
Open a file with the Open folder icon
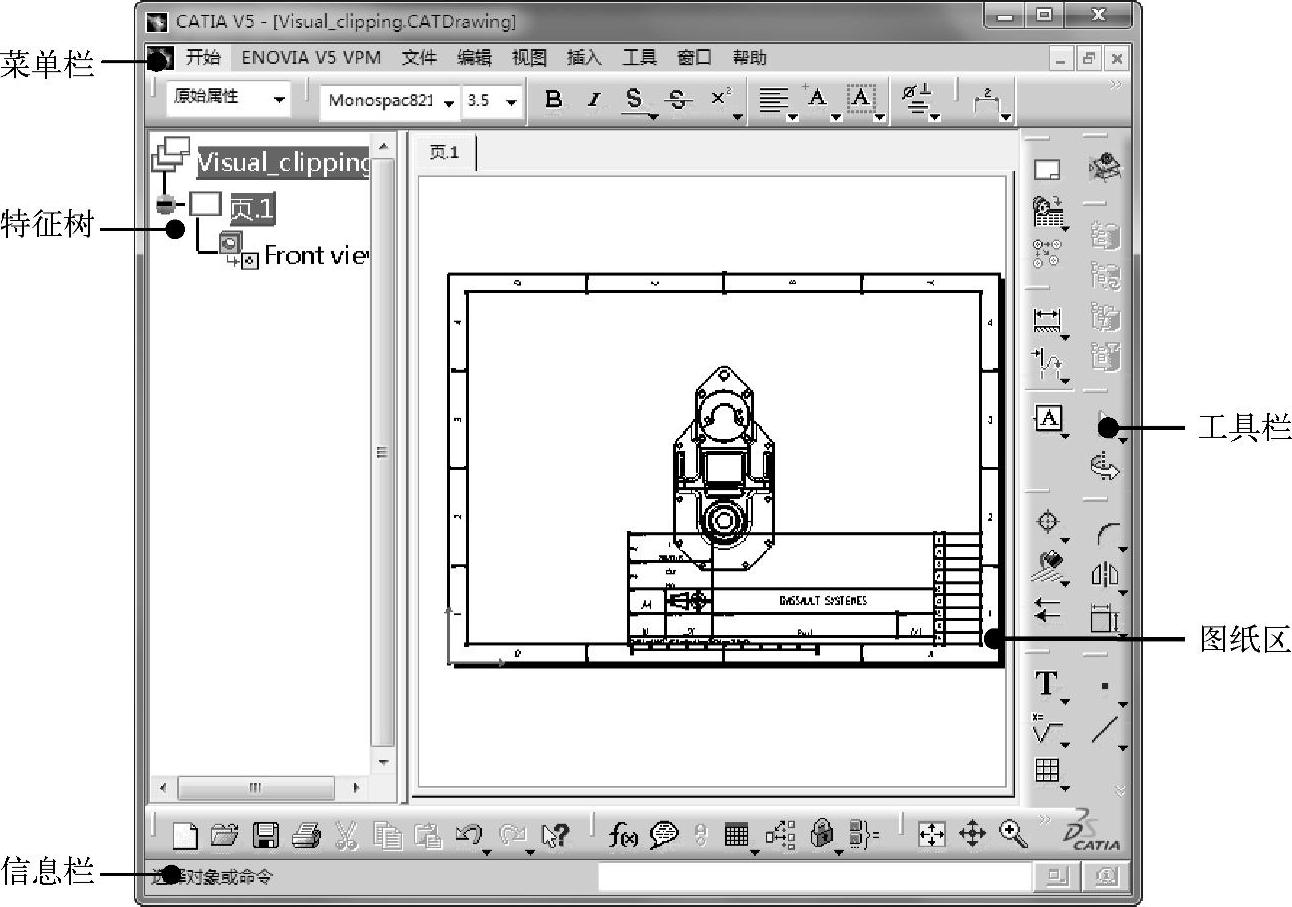click(x=225, y=836)
